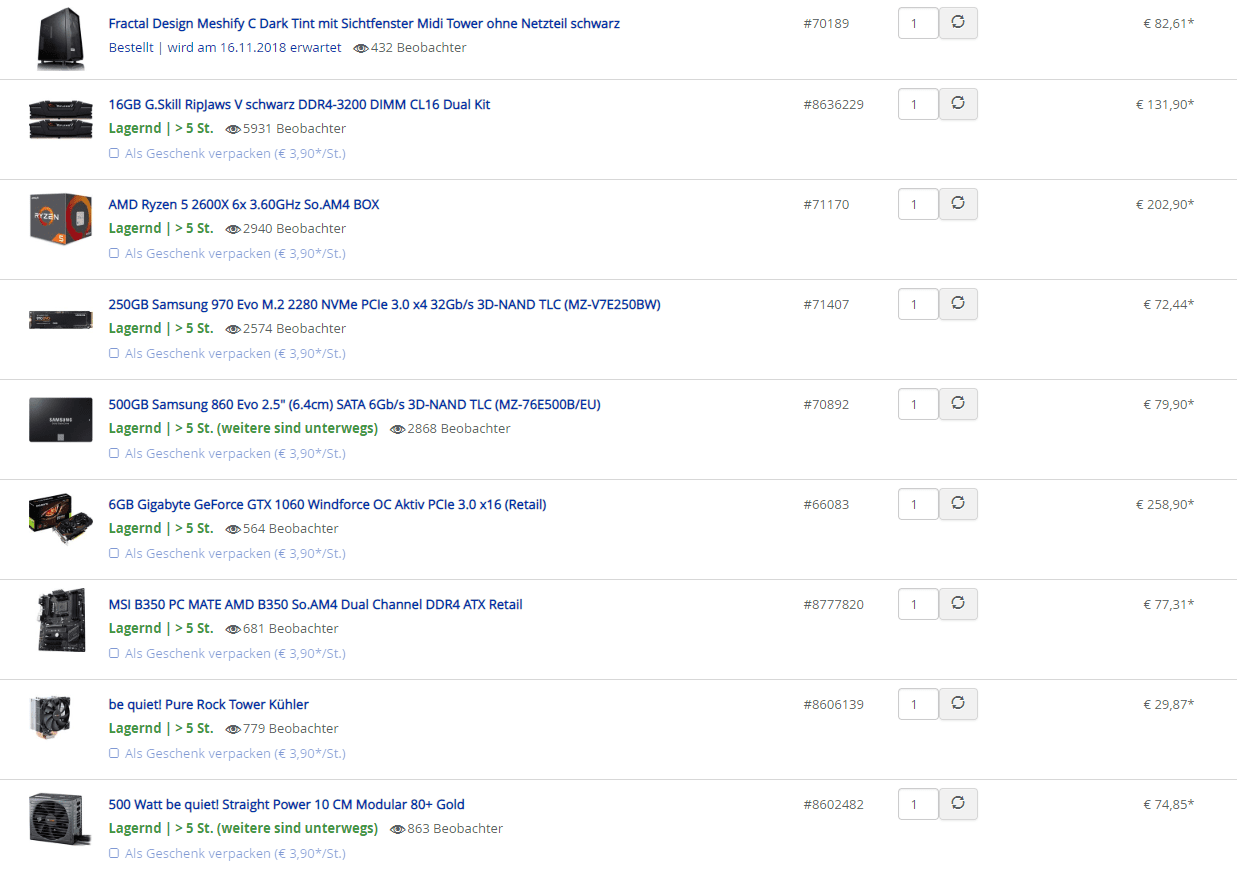Click quantity field for MSI B350 motherboard
1237x874 pixels.
pos(918,604)
